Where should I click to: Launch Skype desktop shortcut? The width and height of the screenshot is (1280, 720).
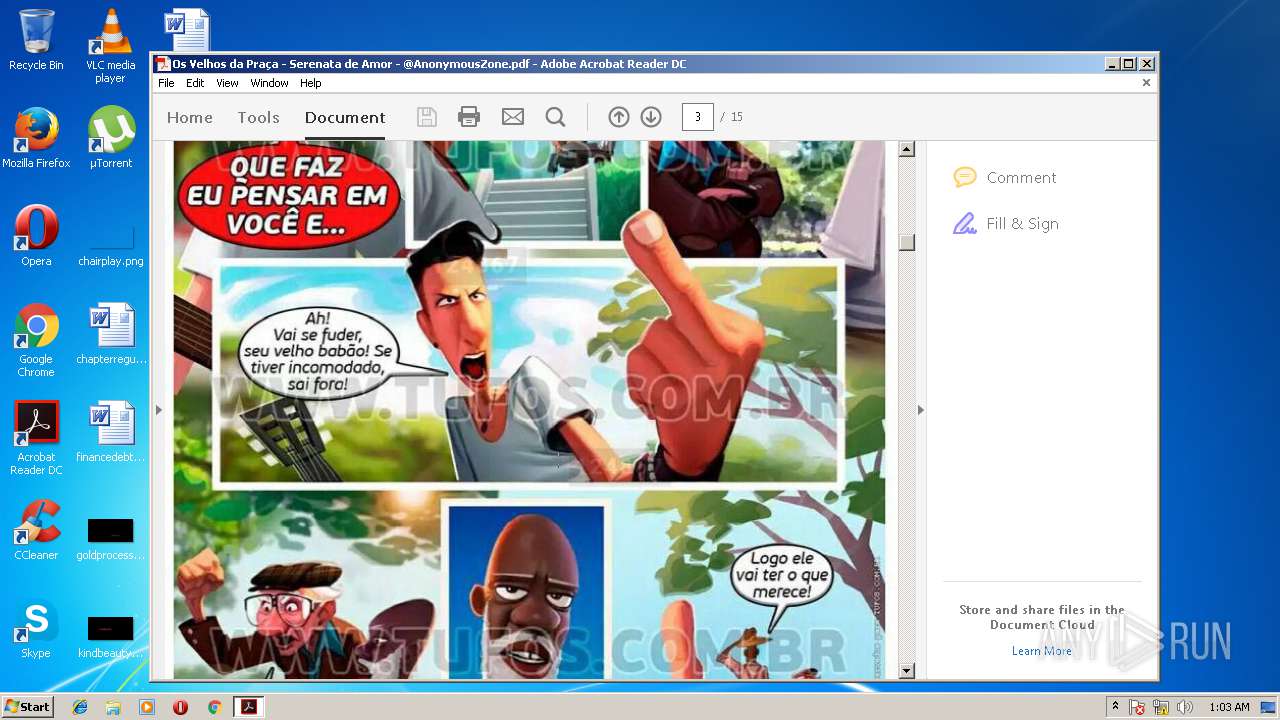[36, 628]
